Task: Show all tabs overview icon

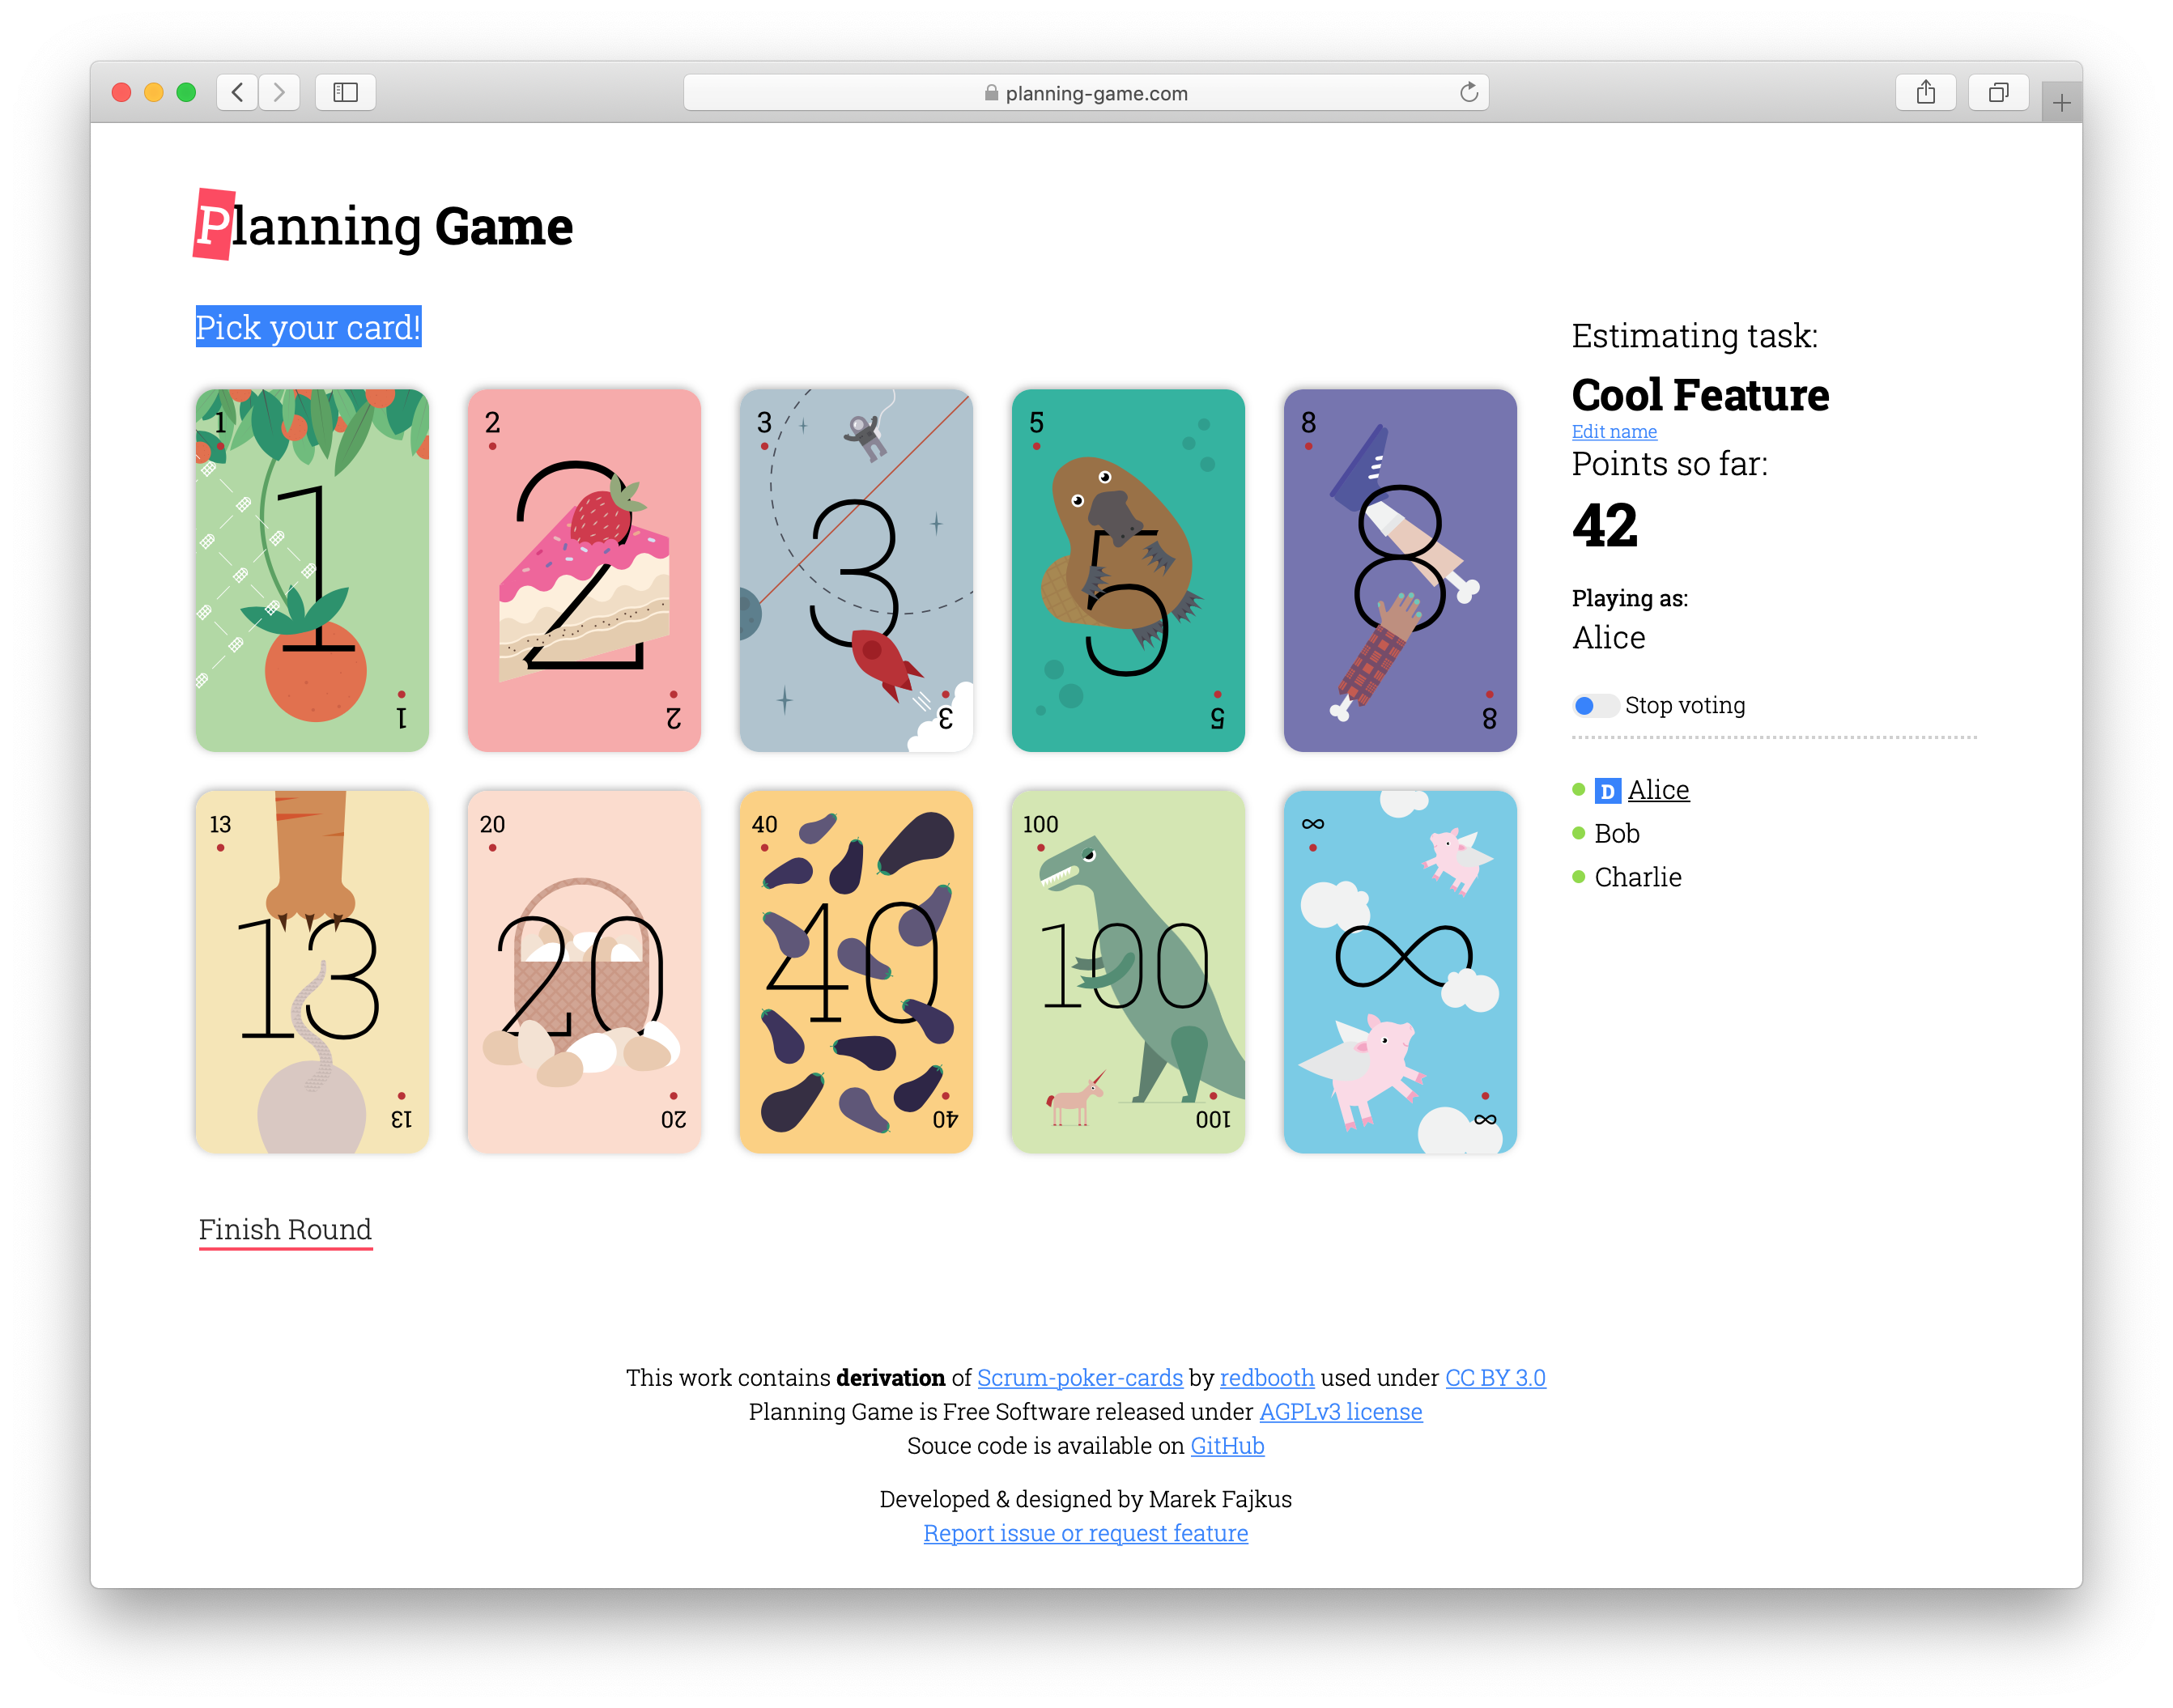Action: [1998, 93]
